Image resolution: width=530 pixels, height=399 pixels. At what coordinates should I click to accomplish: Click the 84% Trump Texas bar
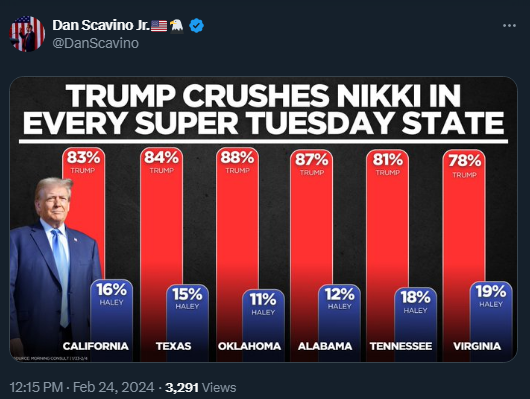pyautogui.click(x=161, y=254)
